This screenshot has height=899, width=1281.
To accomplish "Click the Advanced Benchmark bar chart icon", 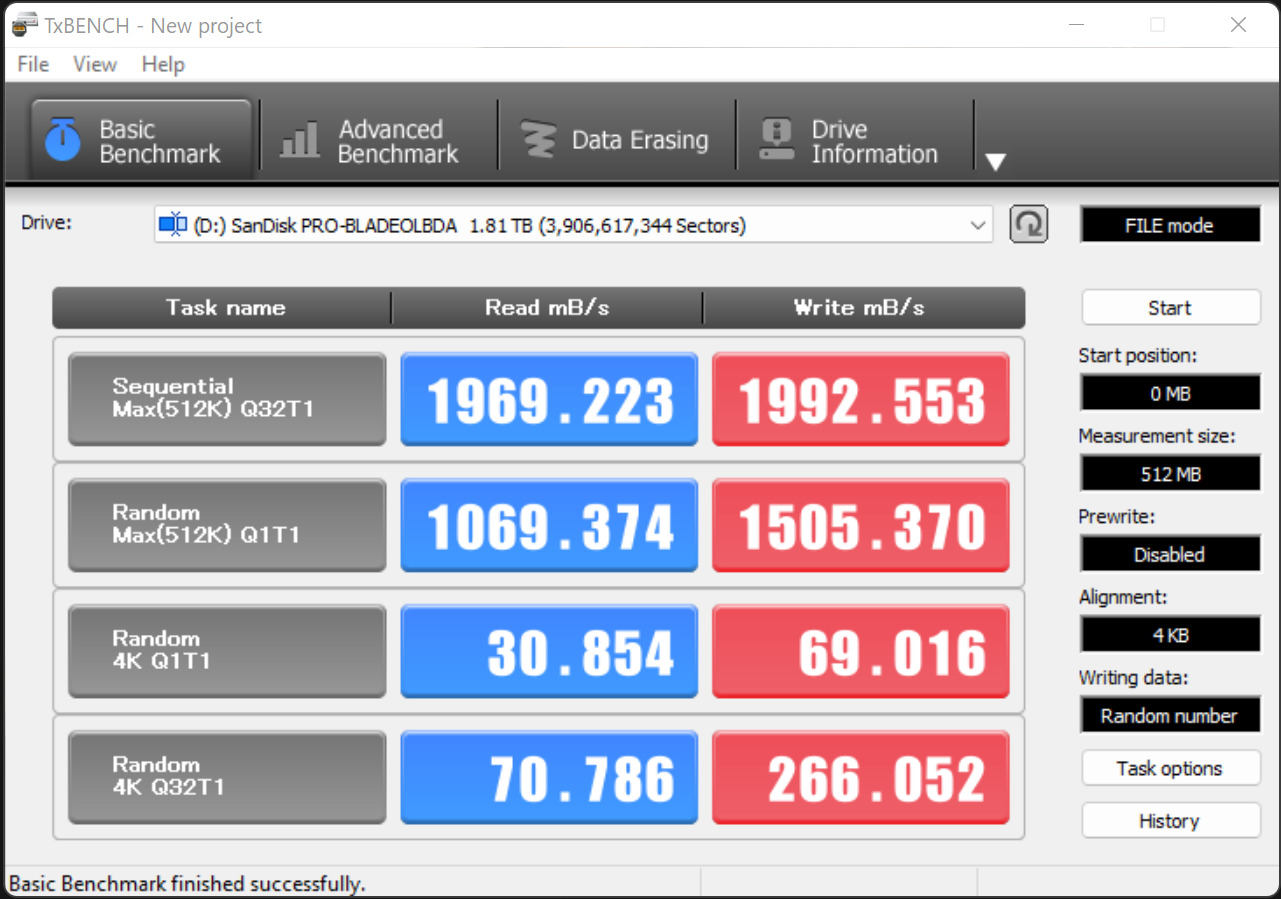I will (299, 140).
